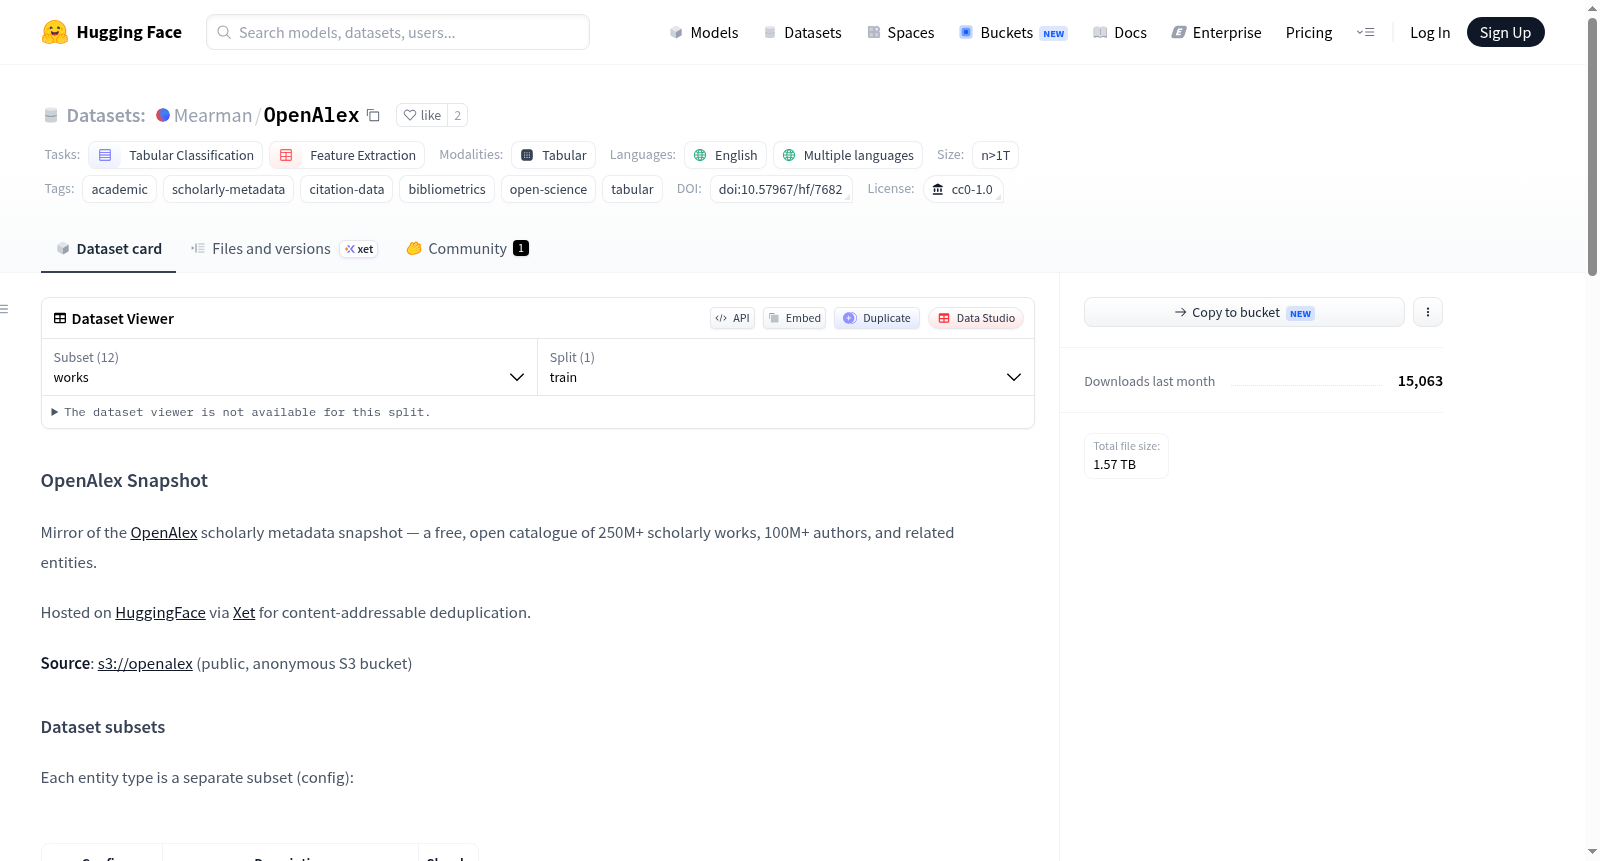The image size is (1600, 861).
Task: Click the Duplicate button
Action: [x=876, y=318]
